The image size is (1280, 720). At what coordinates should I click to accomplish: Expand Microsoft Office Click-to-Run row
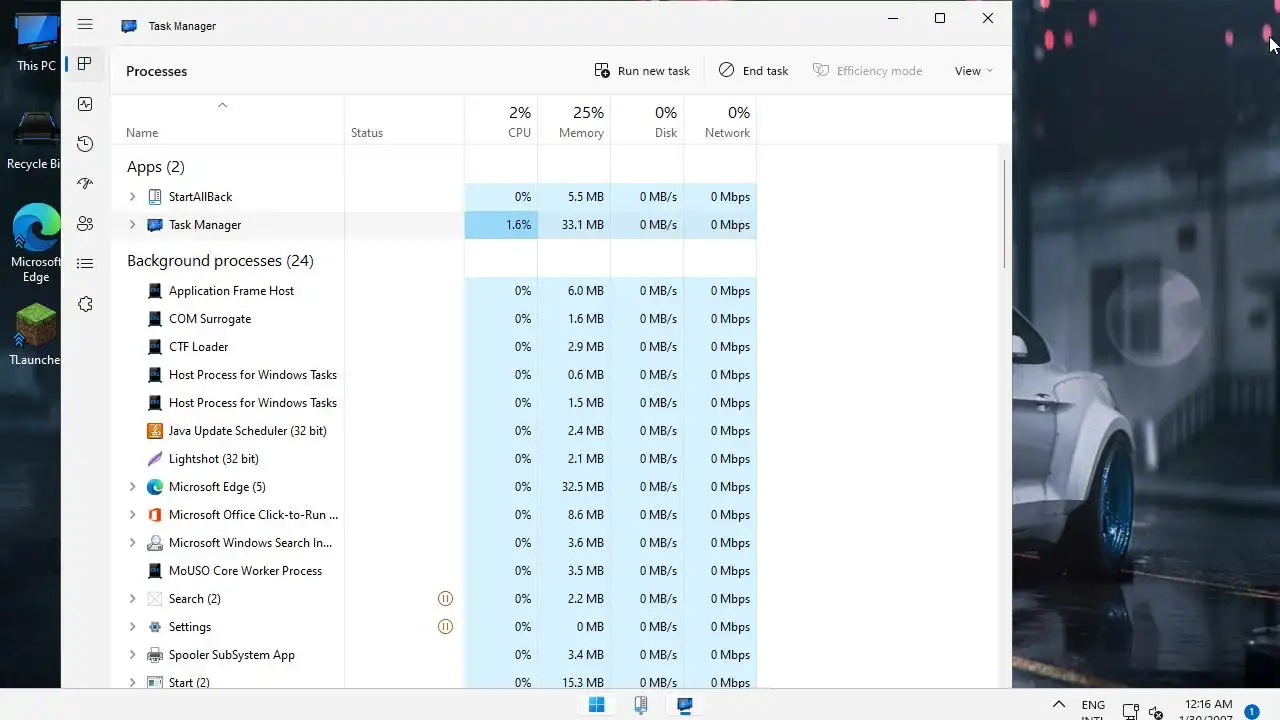click(x=132, y=515)
